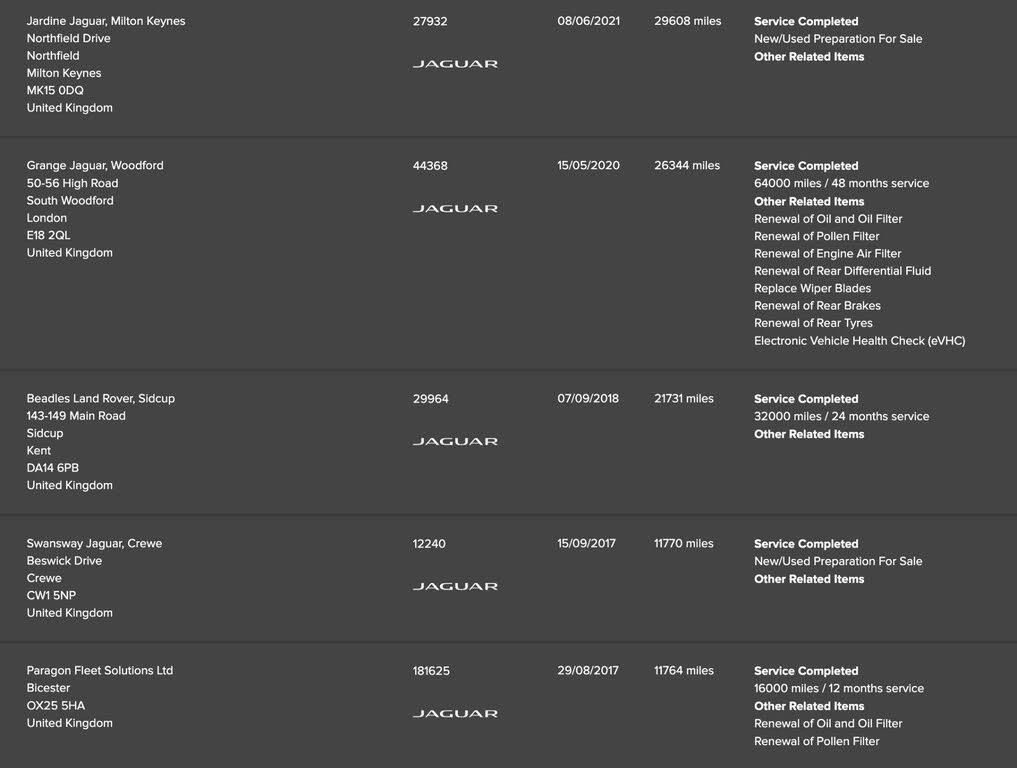Click Renewal of Rear Differential Fluid item
Viewport: 1017px width, 768px height.
(x=843, y=270)
